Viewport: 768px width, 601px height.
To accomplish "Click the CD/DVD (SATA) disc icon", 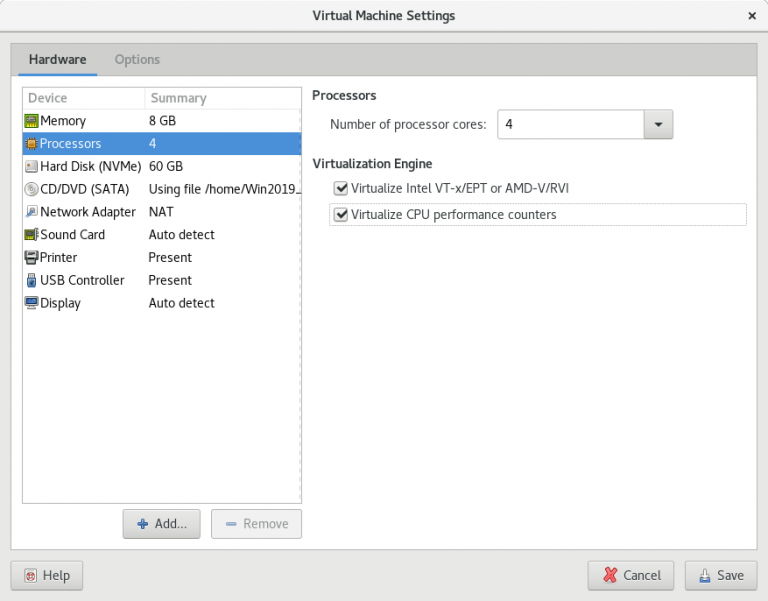I will coord(31,189).
